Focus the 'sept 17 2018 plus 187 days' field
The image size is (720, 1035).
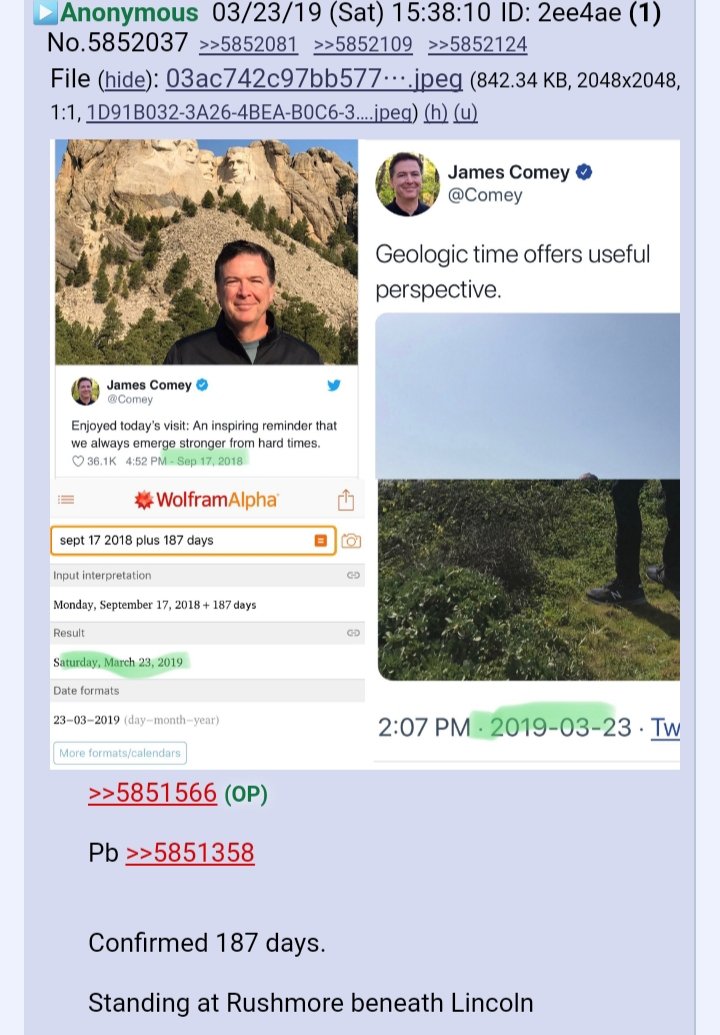[x=193, y=541]
